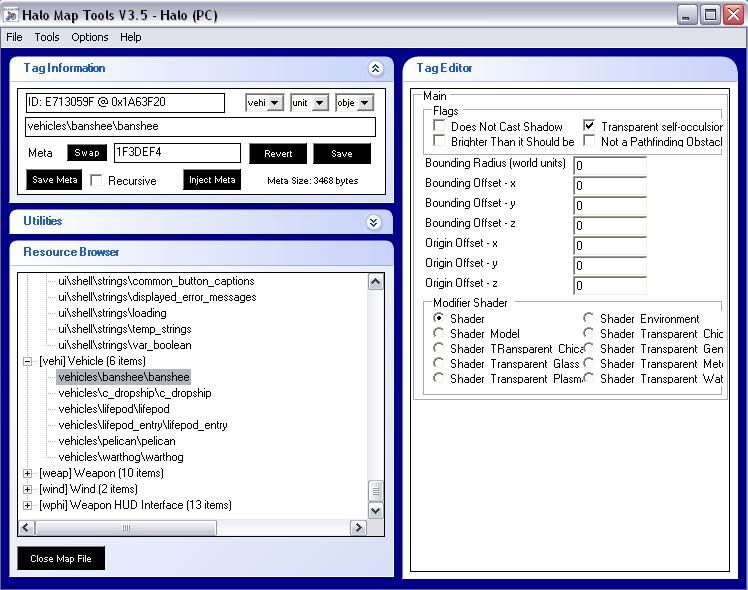Select vehicles\lifepod_entry\lifepod_entry in tree
The image size is (748, 590).
143,425
